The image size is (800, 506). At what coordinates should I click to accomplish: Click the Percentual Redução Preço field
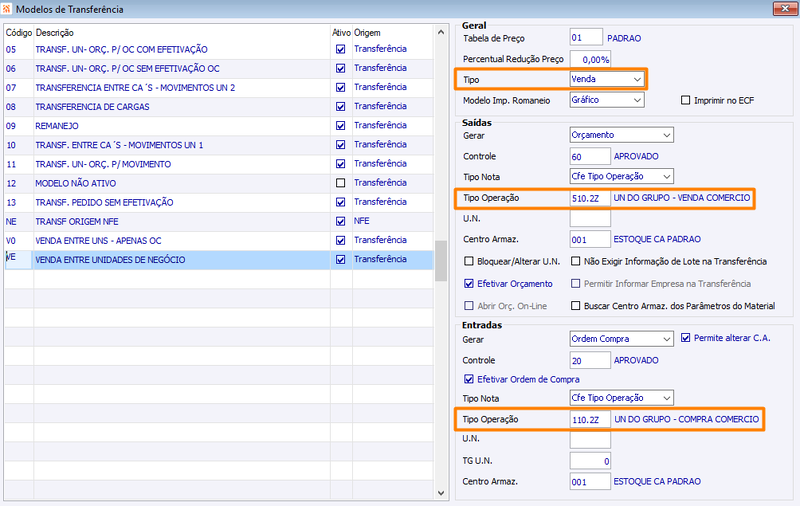(x=590, y=59)
